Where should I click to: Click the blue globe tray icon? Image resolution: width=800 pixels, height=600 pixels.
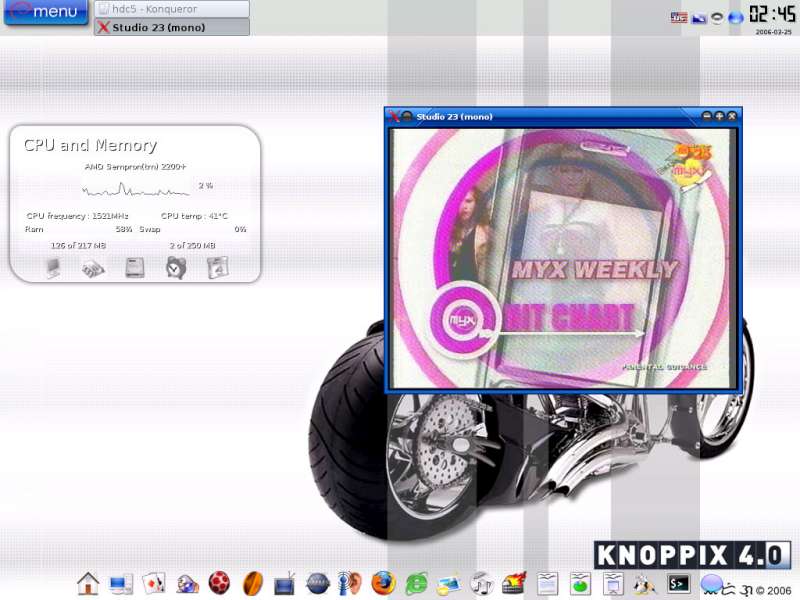click(x=735, y=18)
